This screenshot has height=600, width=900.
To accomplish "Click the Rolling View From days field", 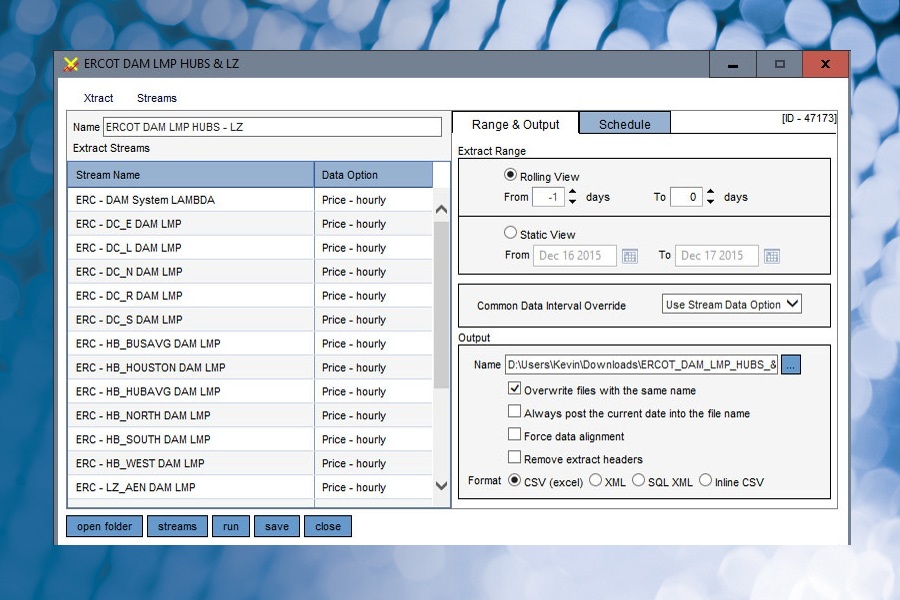I will click(x=549, y=197).
